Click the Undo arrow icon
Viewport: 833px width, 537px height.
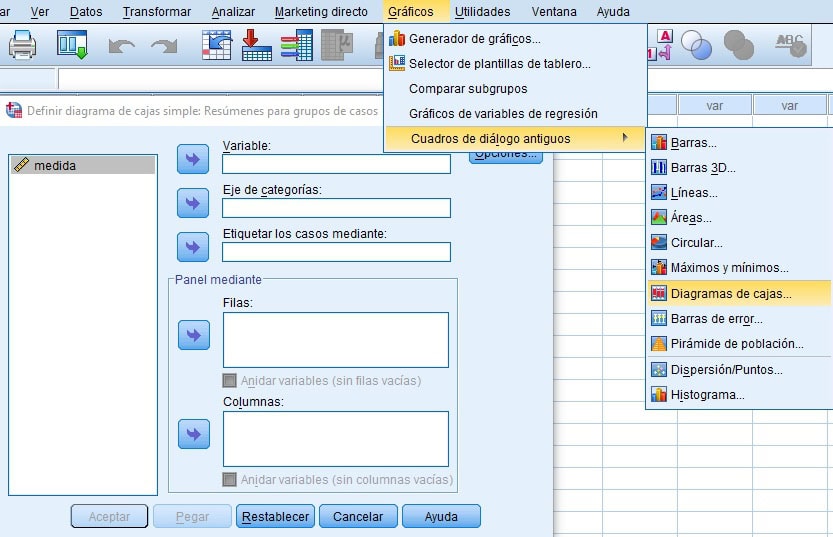(121, 46)
